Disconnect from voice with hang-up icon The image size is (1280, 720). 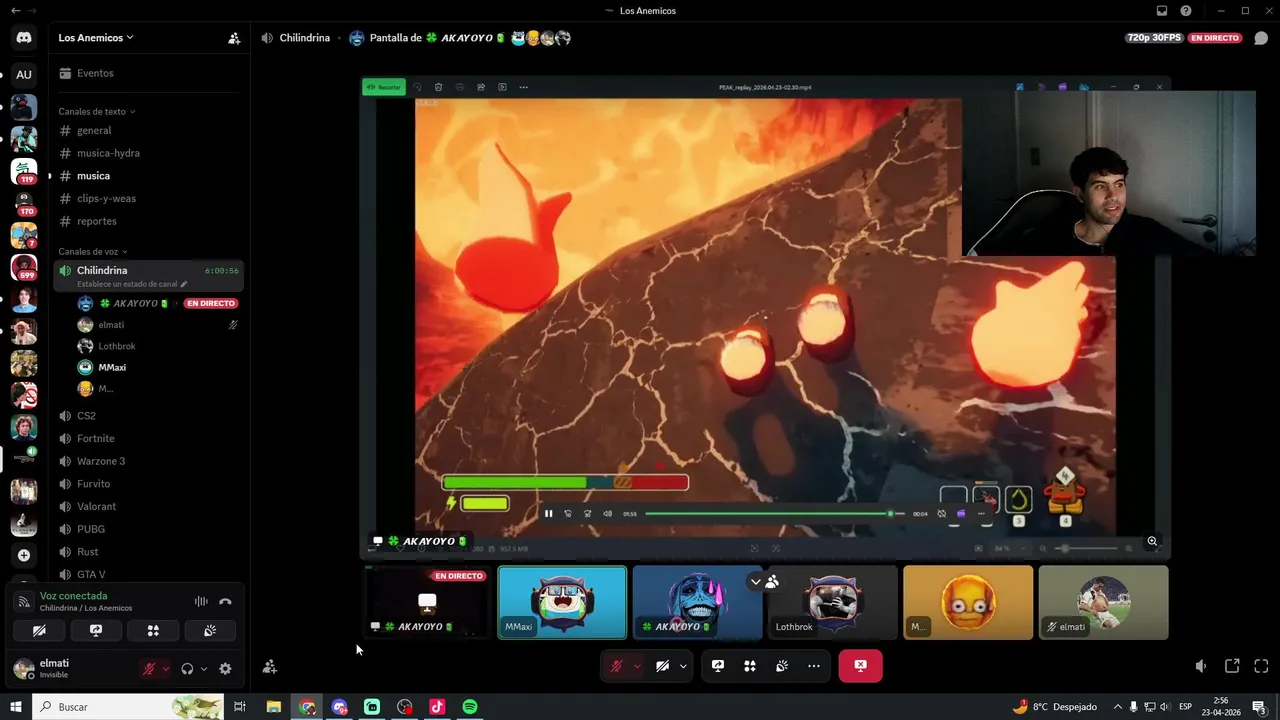tap(225, 602)
